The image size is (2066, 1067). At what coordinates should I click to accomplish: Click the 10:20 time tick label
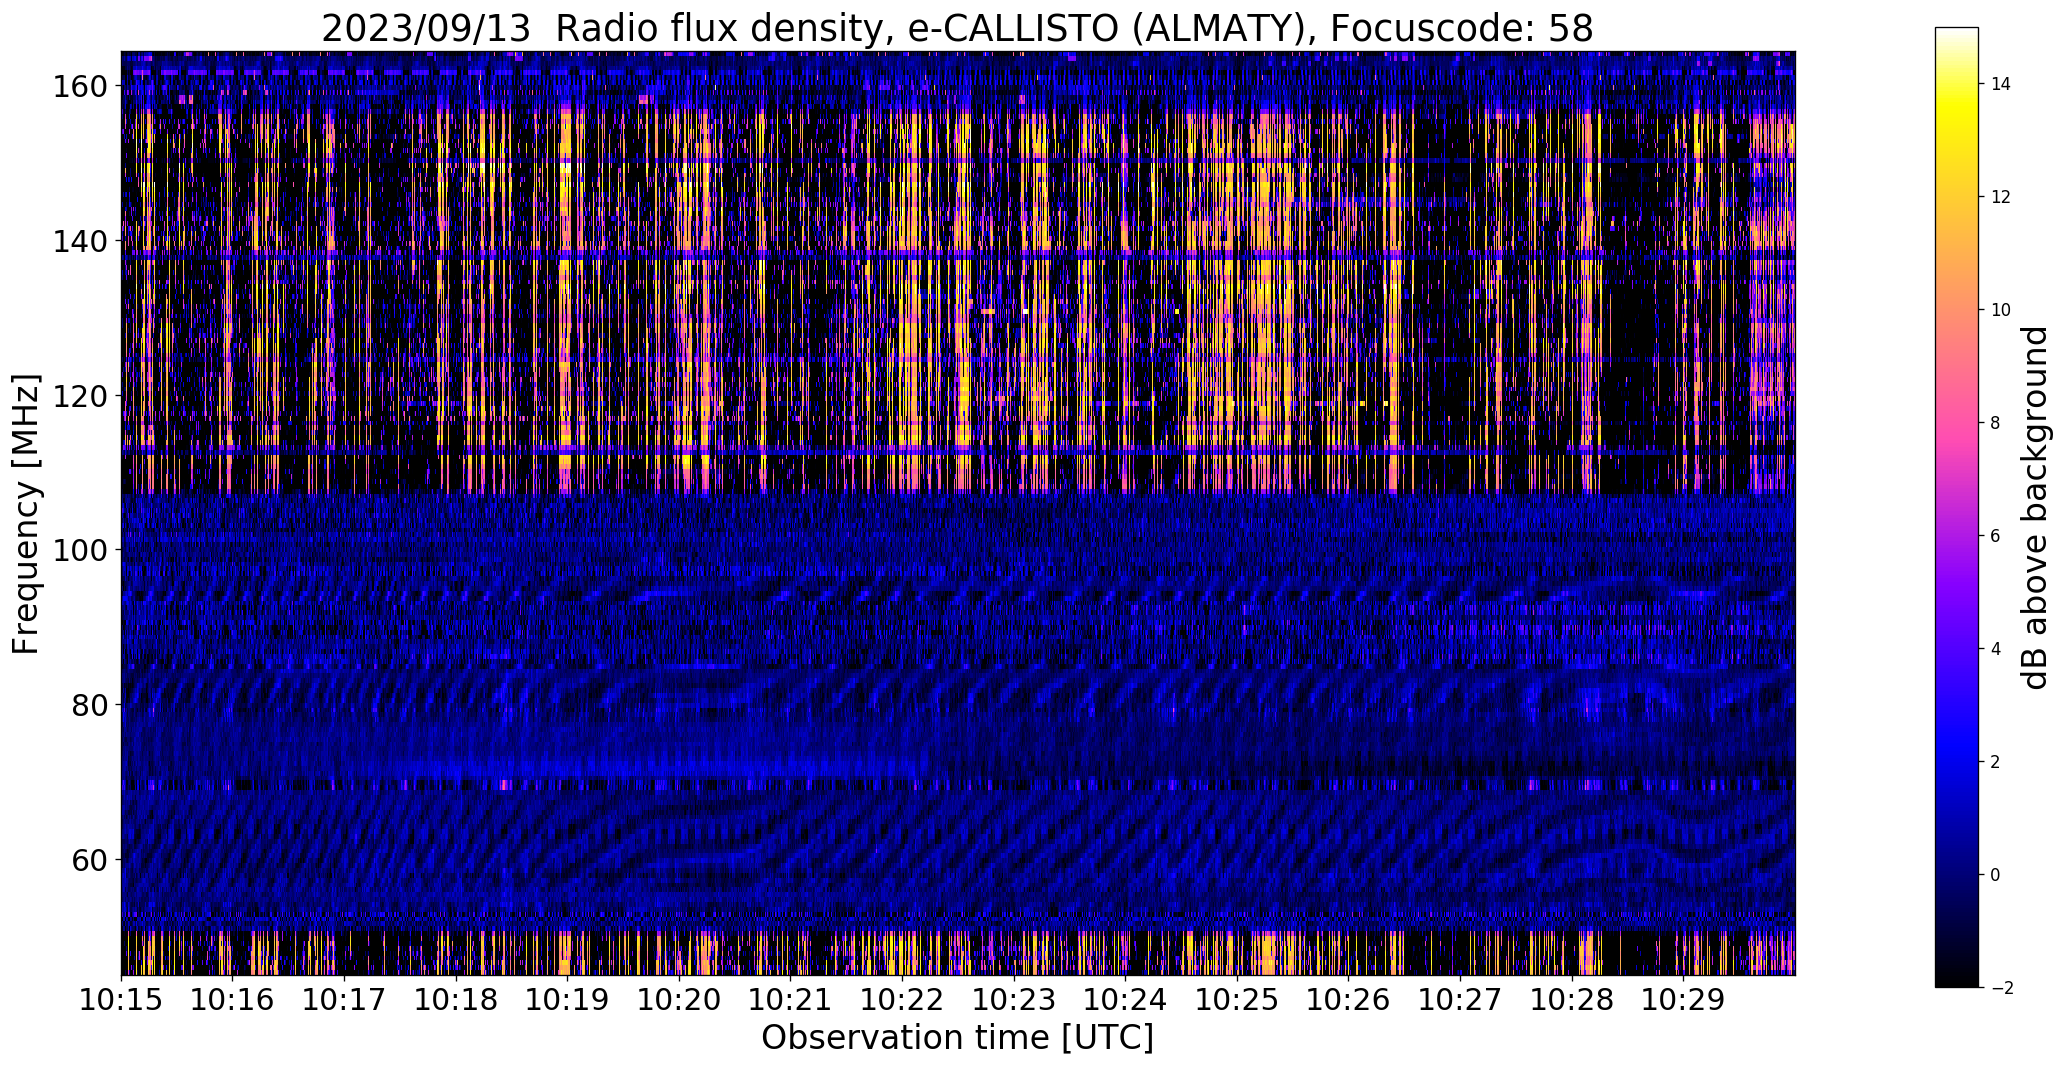coord(679,1001)
